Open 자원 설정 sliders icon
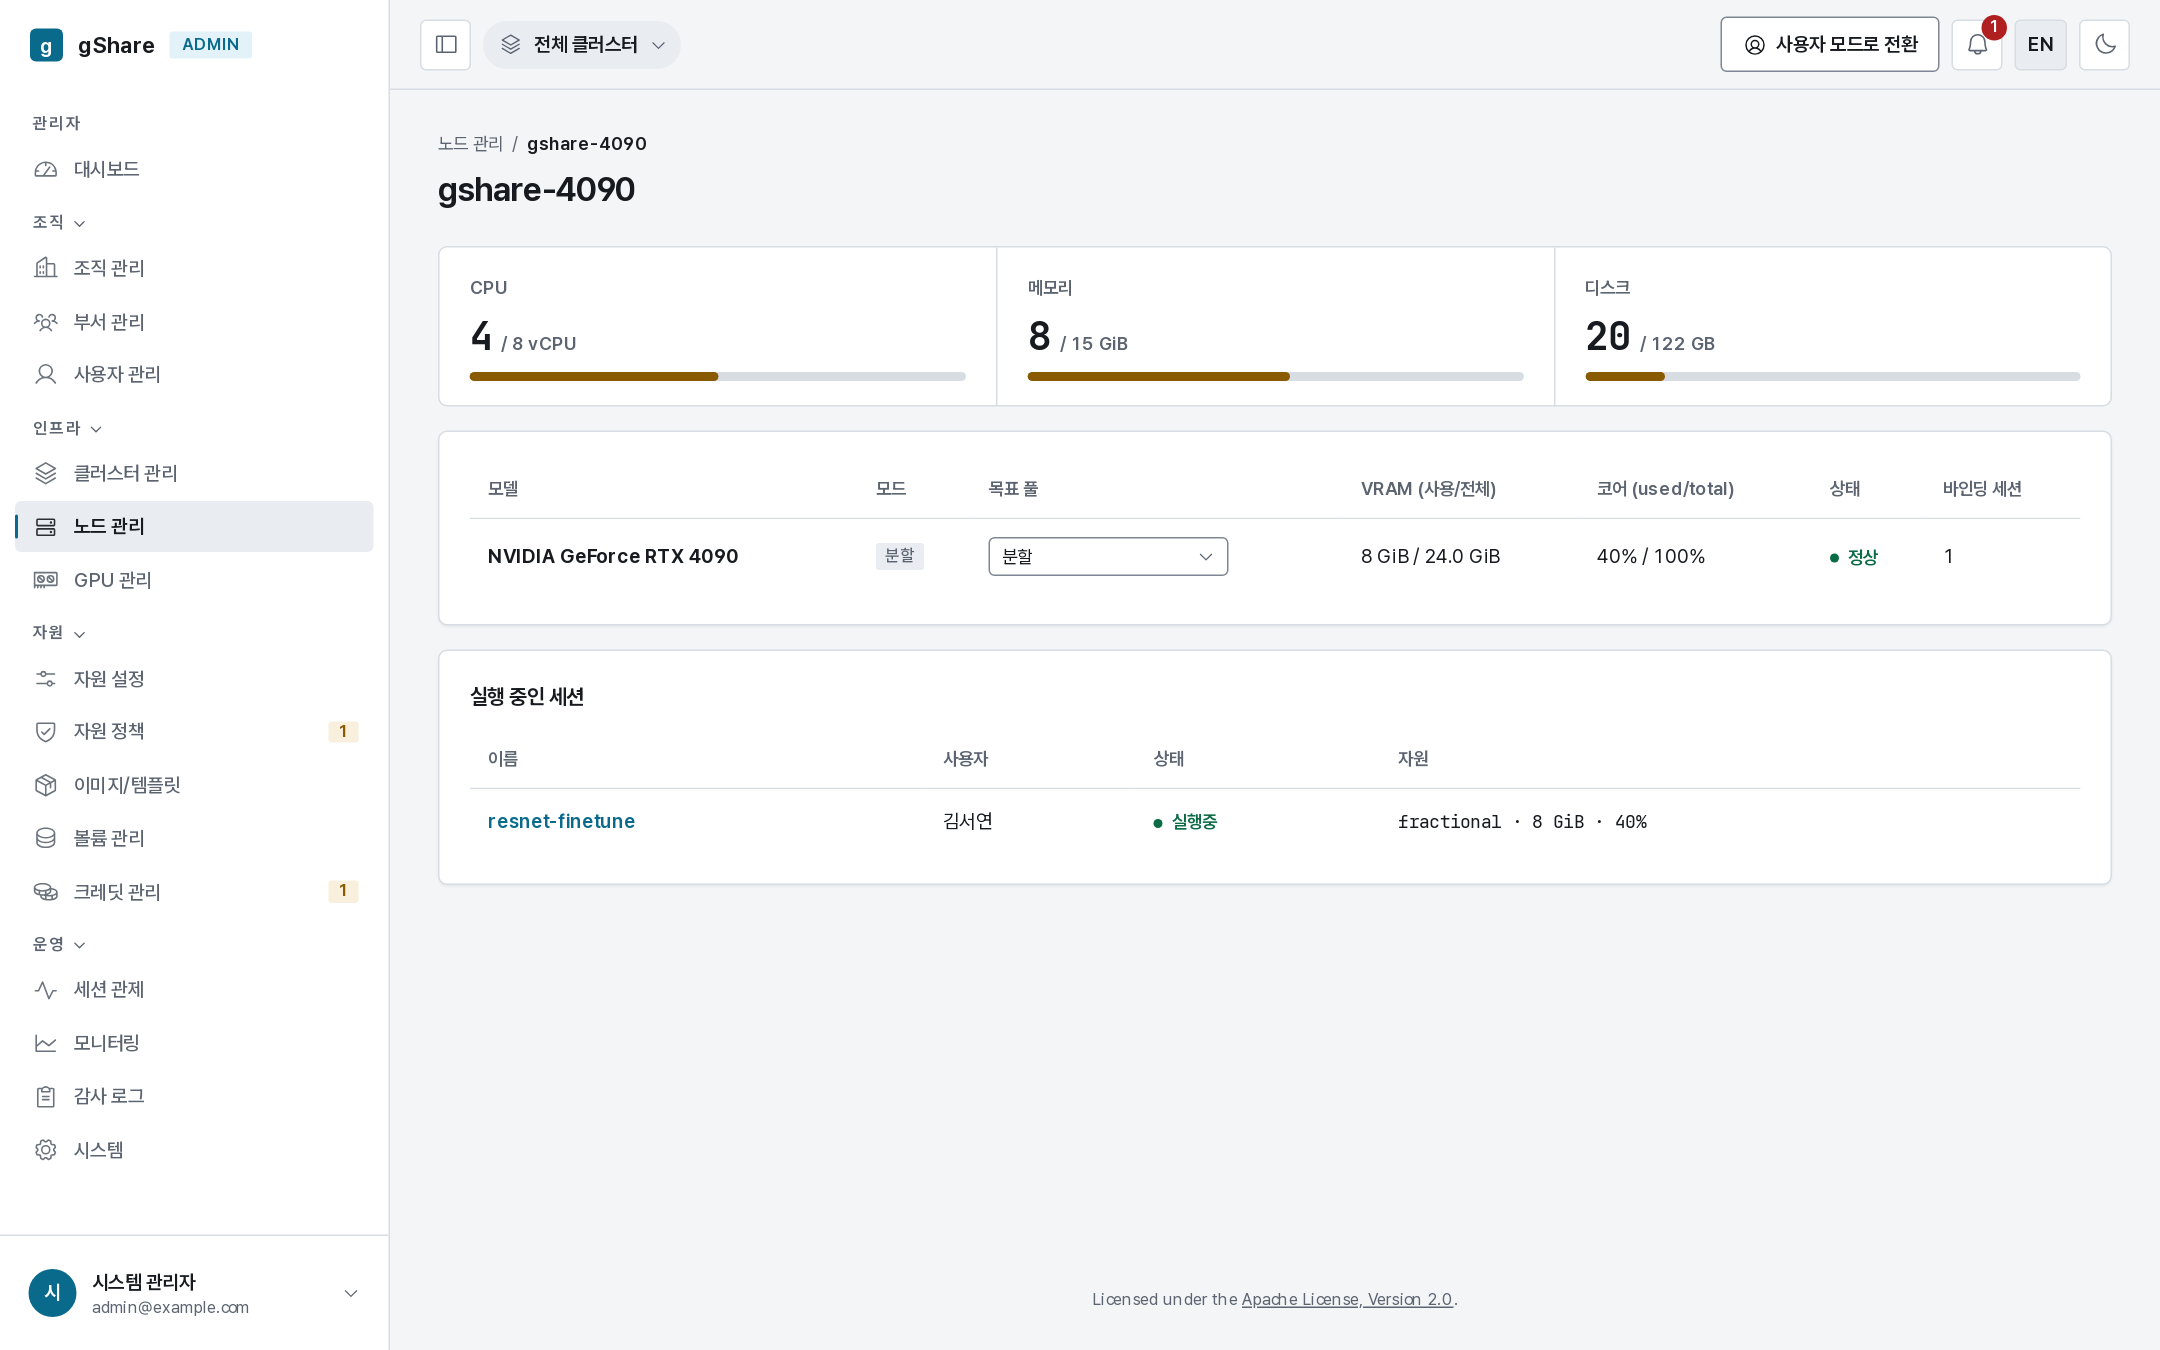Image resolution: width=2160 pixels, height=1350 pixels. (x=46, y=679)
